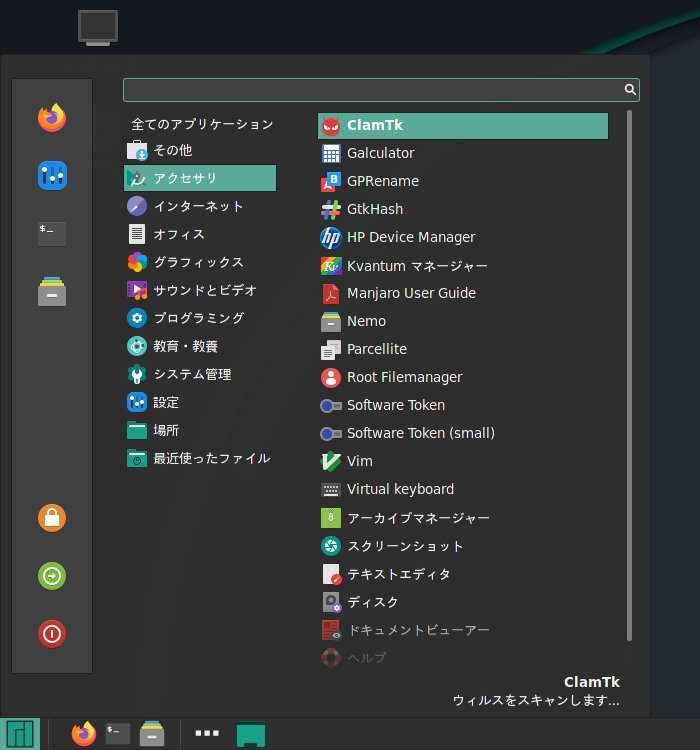Select サウンドとビデオ category

click(x=200, y=290)
